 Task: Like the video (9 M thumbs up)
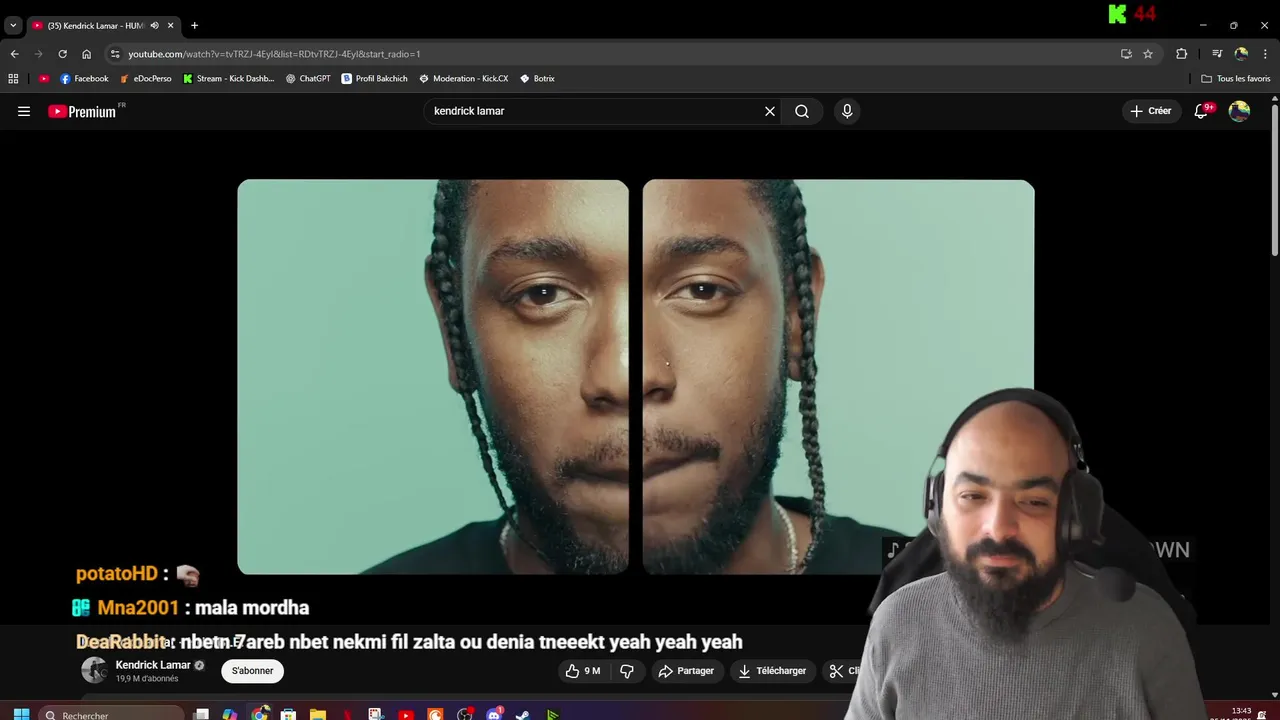click(x=582, y=671)
